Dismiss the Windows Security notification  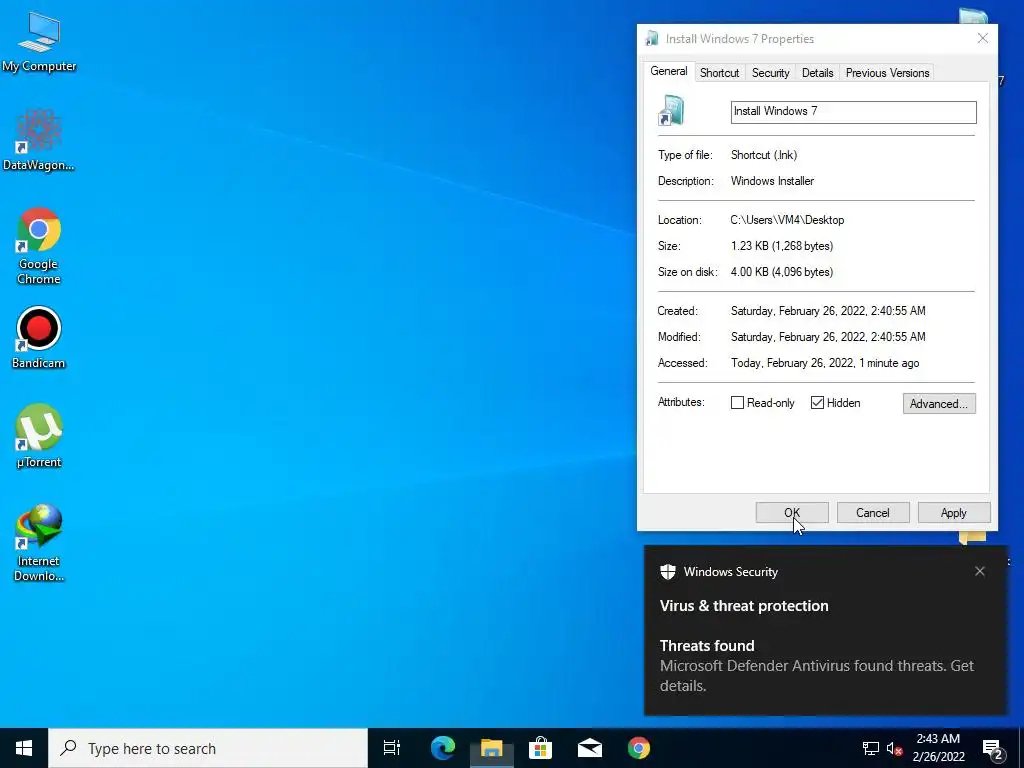[x=980, y=571]
